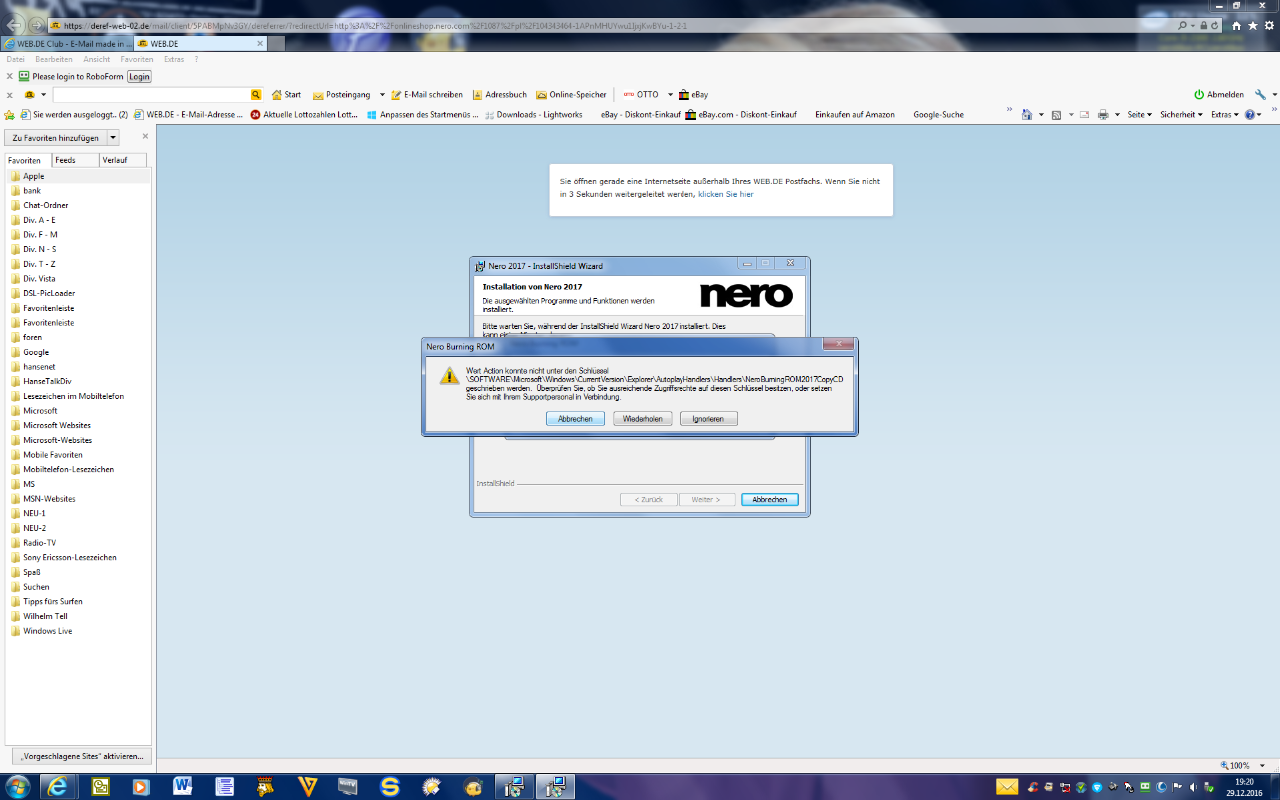This screenshot has height=800, width=1280.
Task: Open the Ansicht menu
Action: coord(97,59)
